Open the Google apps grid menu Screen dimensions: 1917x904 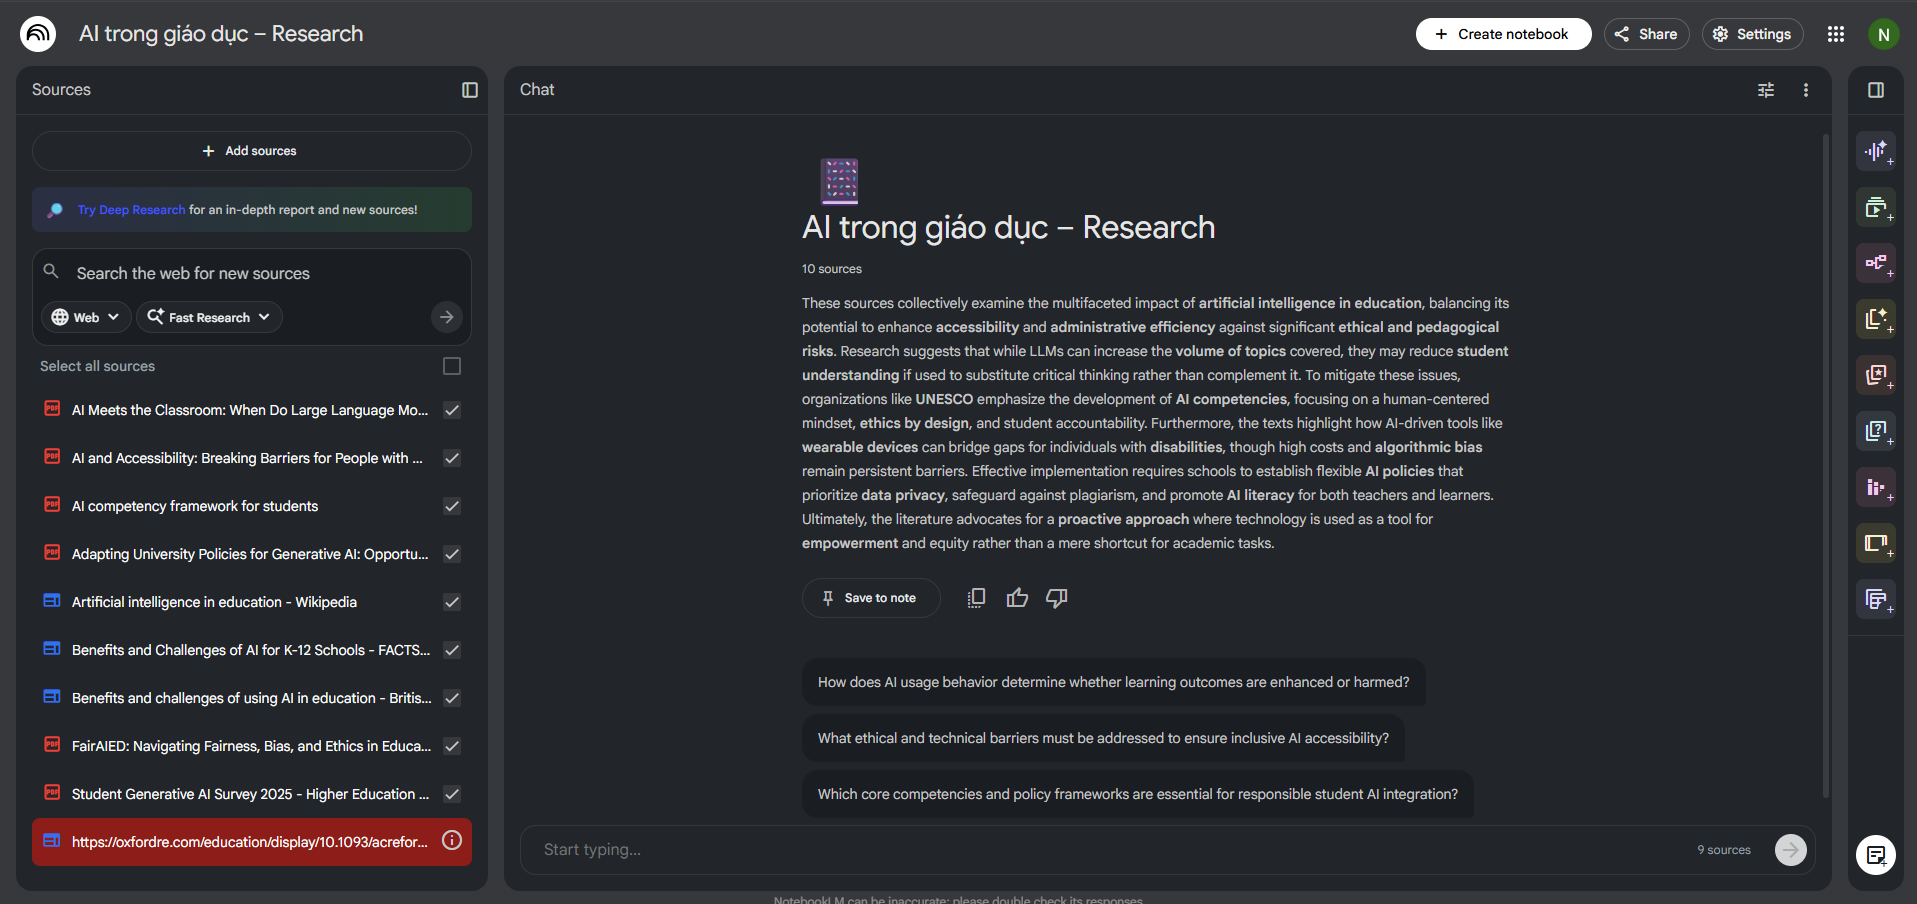(1836, 34)
